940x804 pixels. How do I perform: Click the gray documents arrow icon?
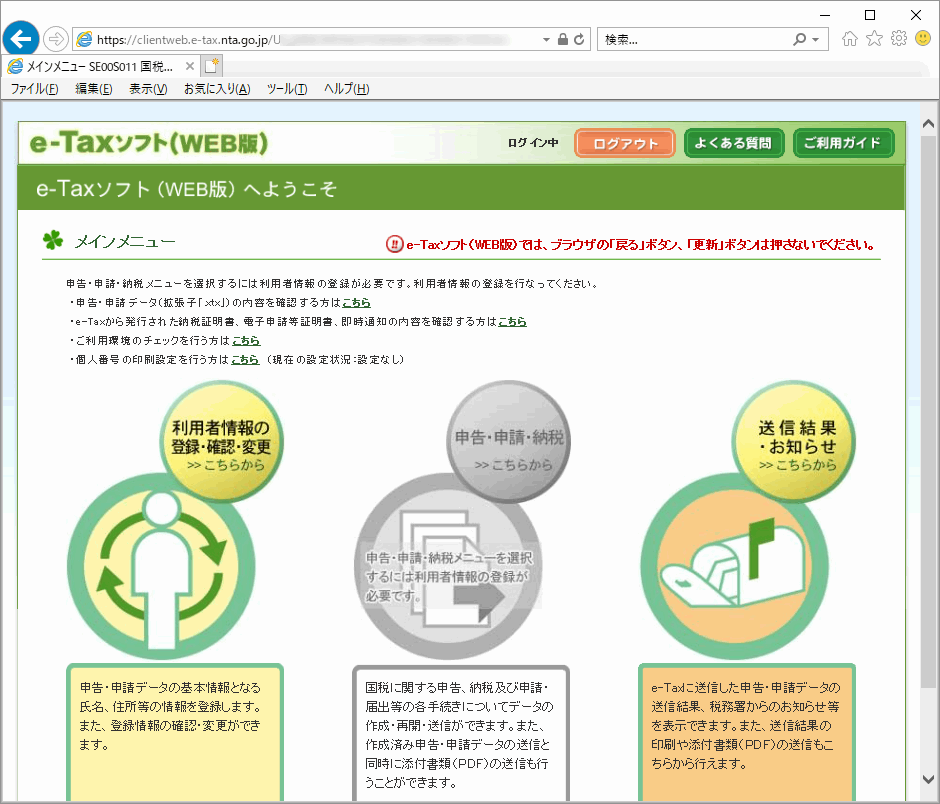coord(448,567)
